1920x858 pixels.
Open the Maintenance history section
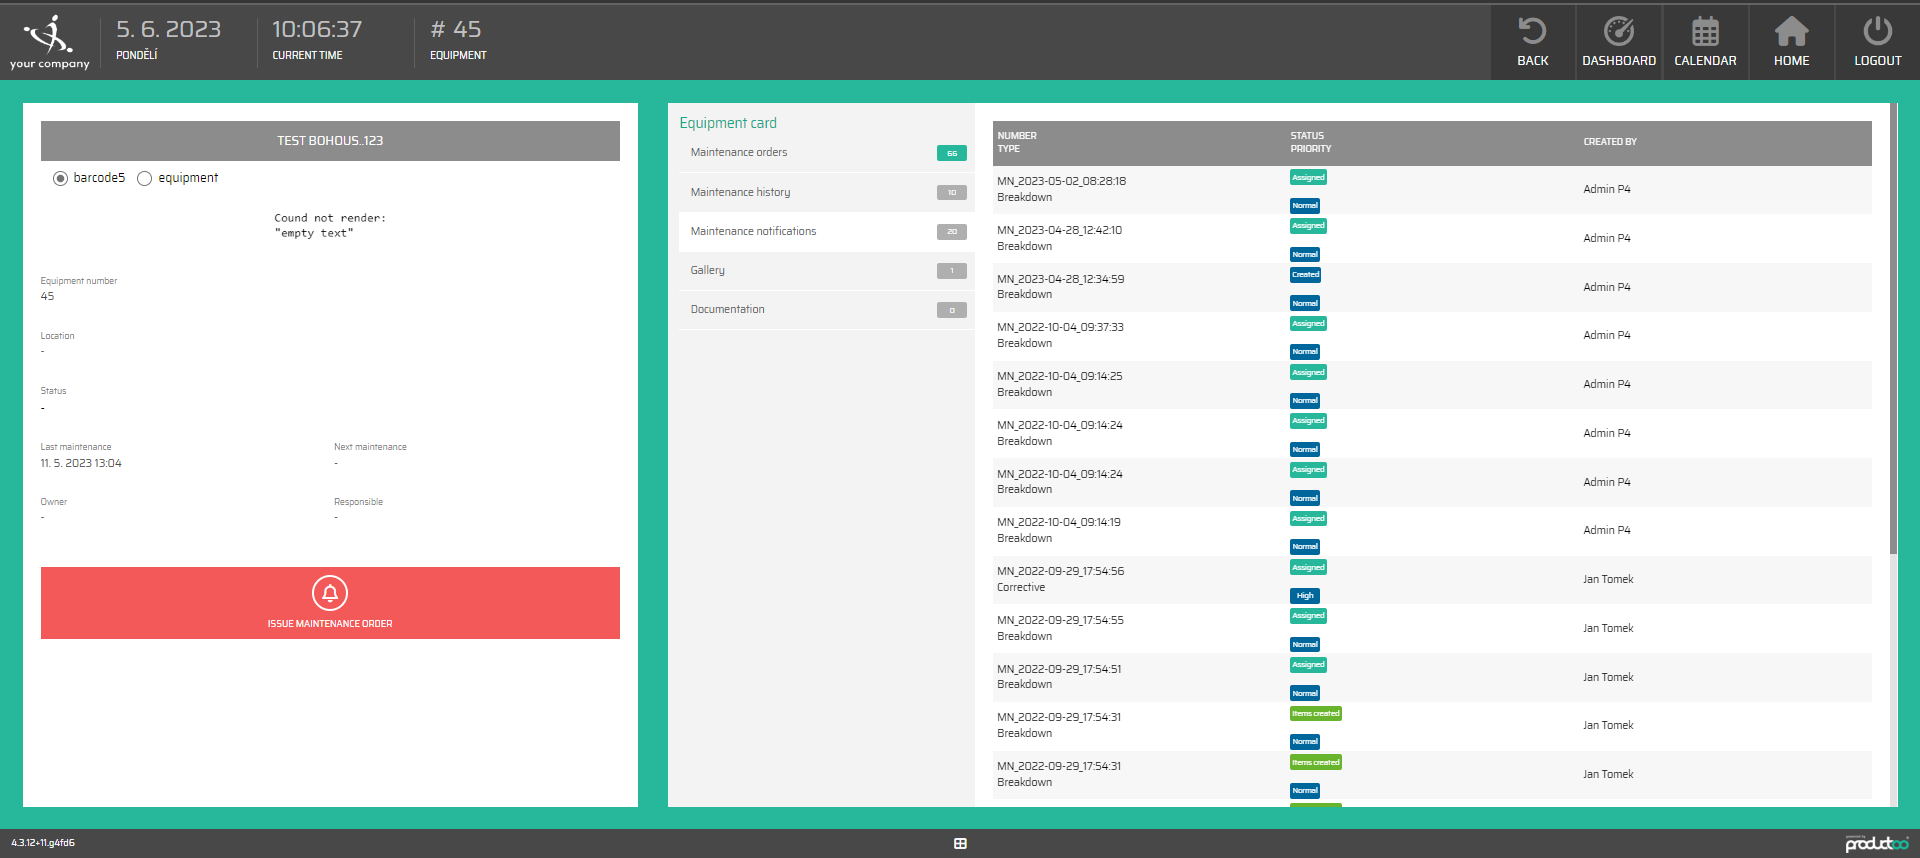[x=740, y=192]
